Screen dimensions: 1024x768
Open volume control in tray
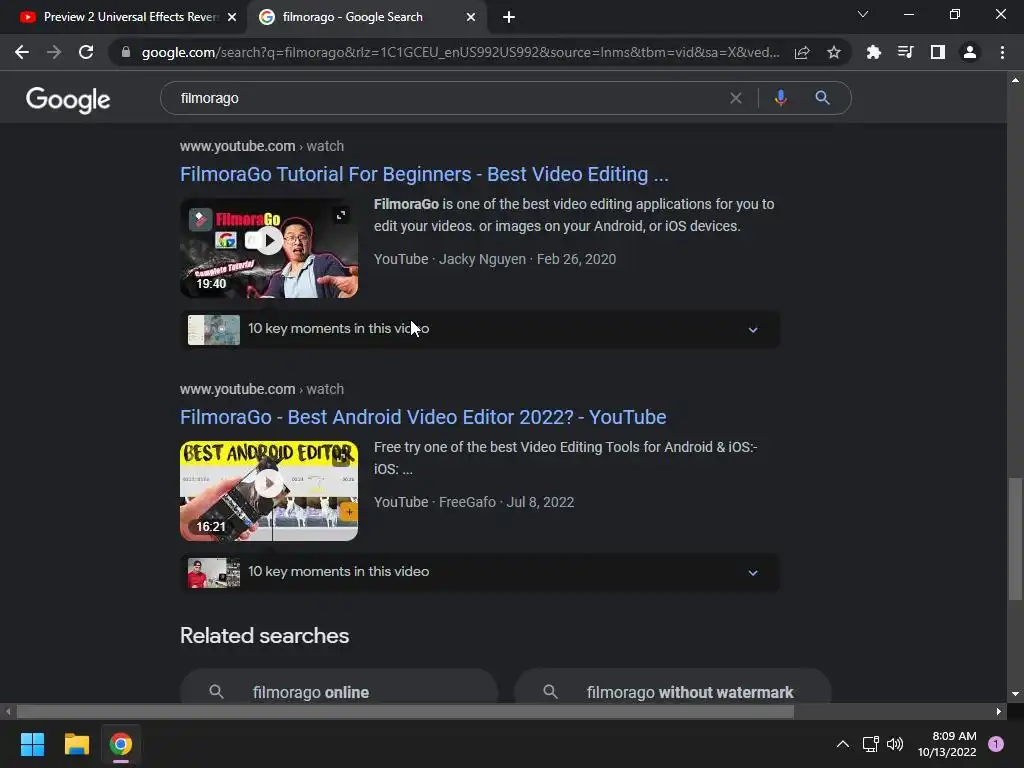coord(895,744)
